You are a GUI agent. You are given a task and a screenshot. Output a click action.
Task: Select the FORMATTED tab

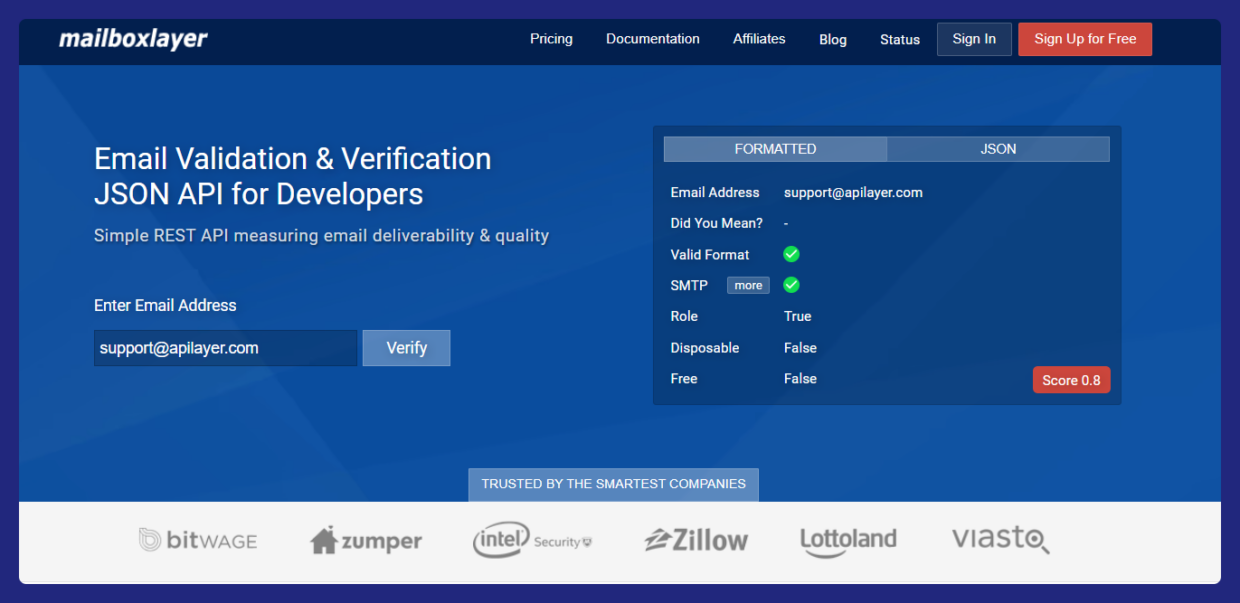(775, 149)
